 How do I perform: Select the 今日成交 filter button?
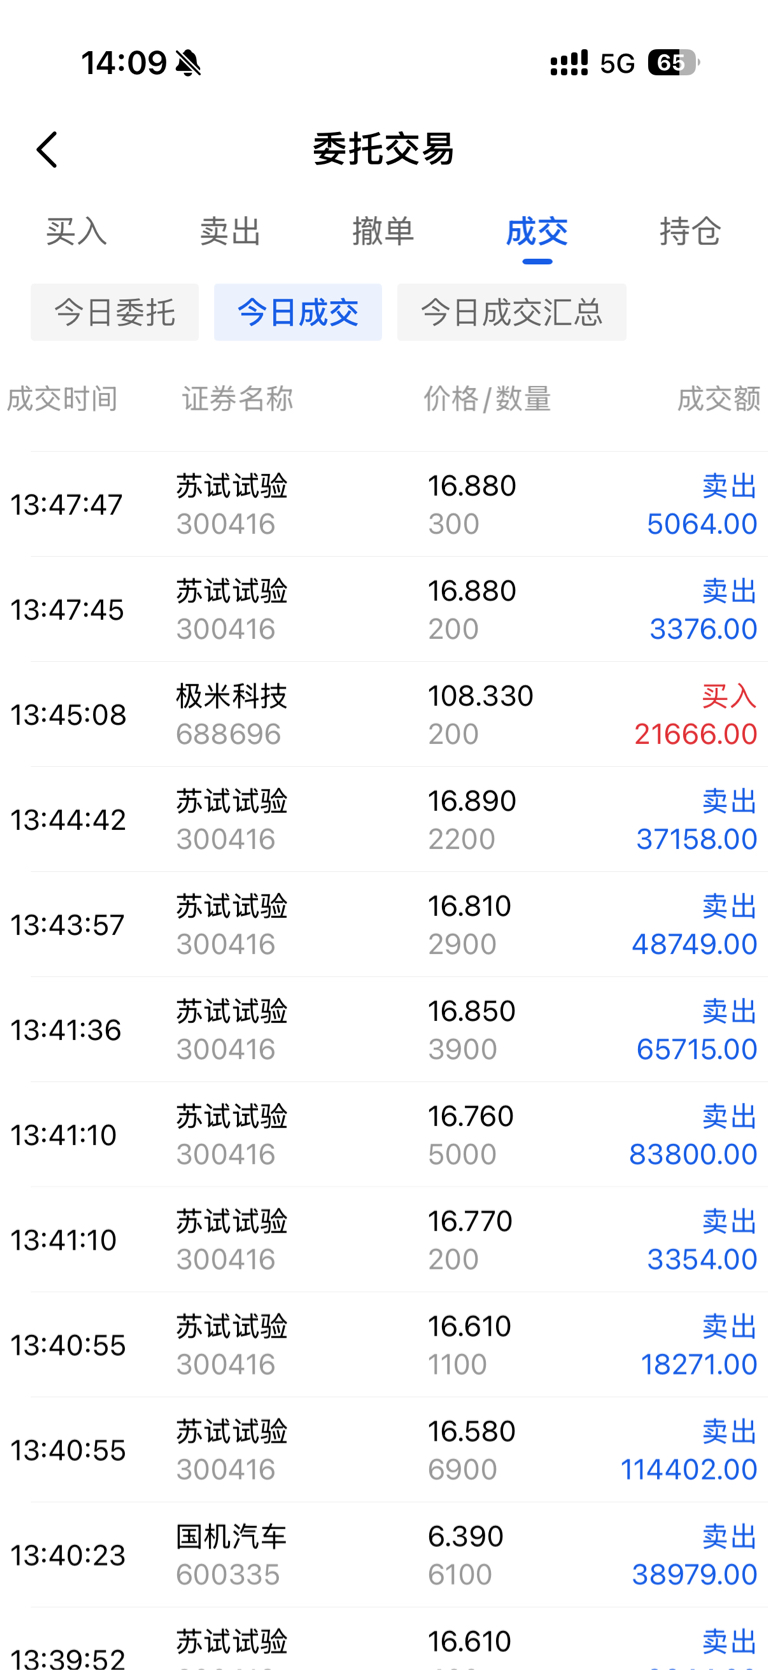point(298,312)
